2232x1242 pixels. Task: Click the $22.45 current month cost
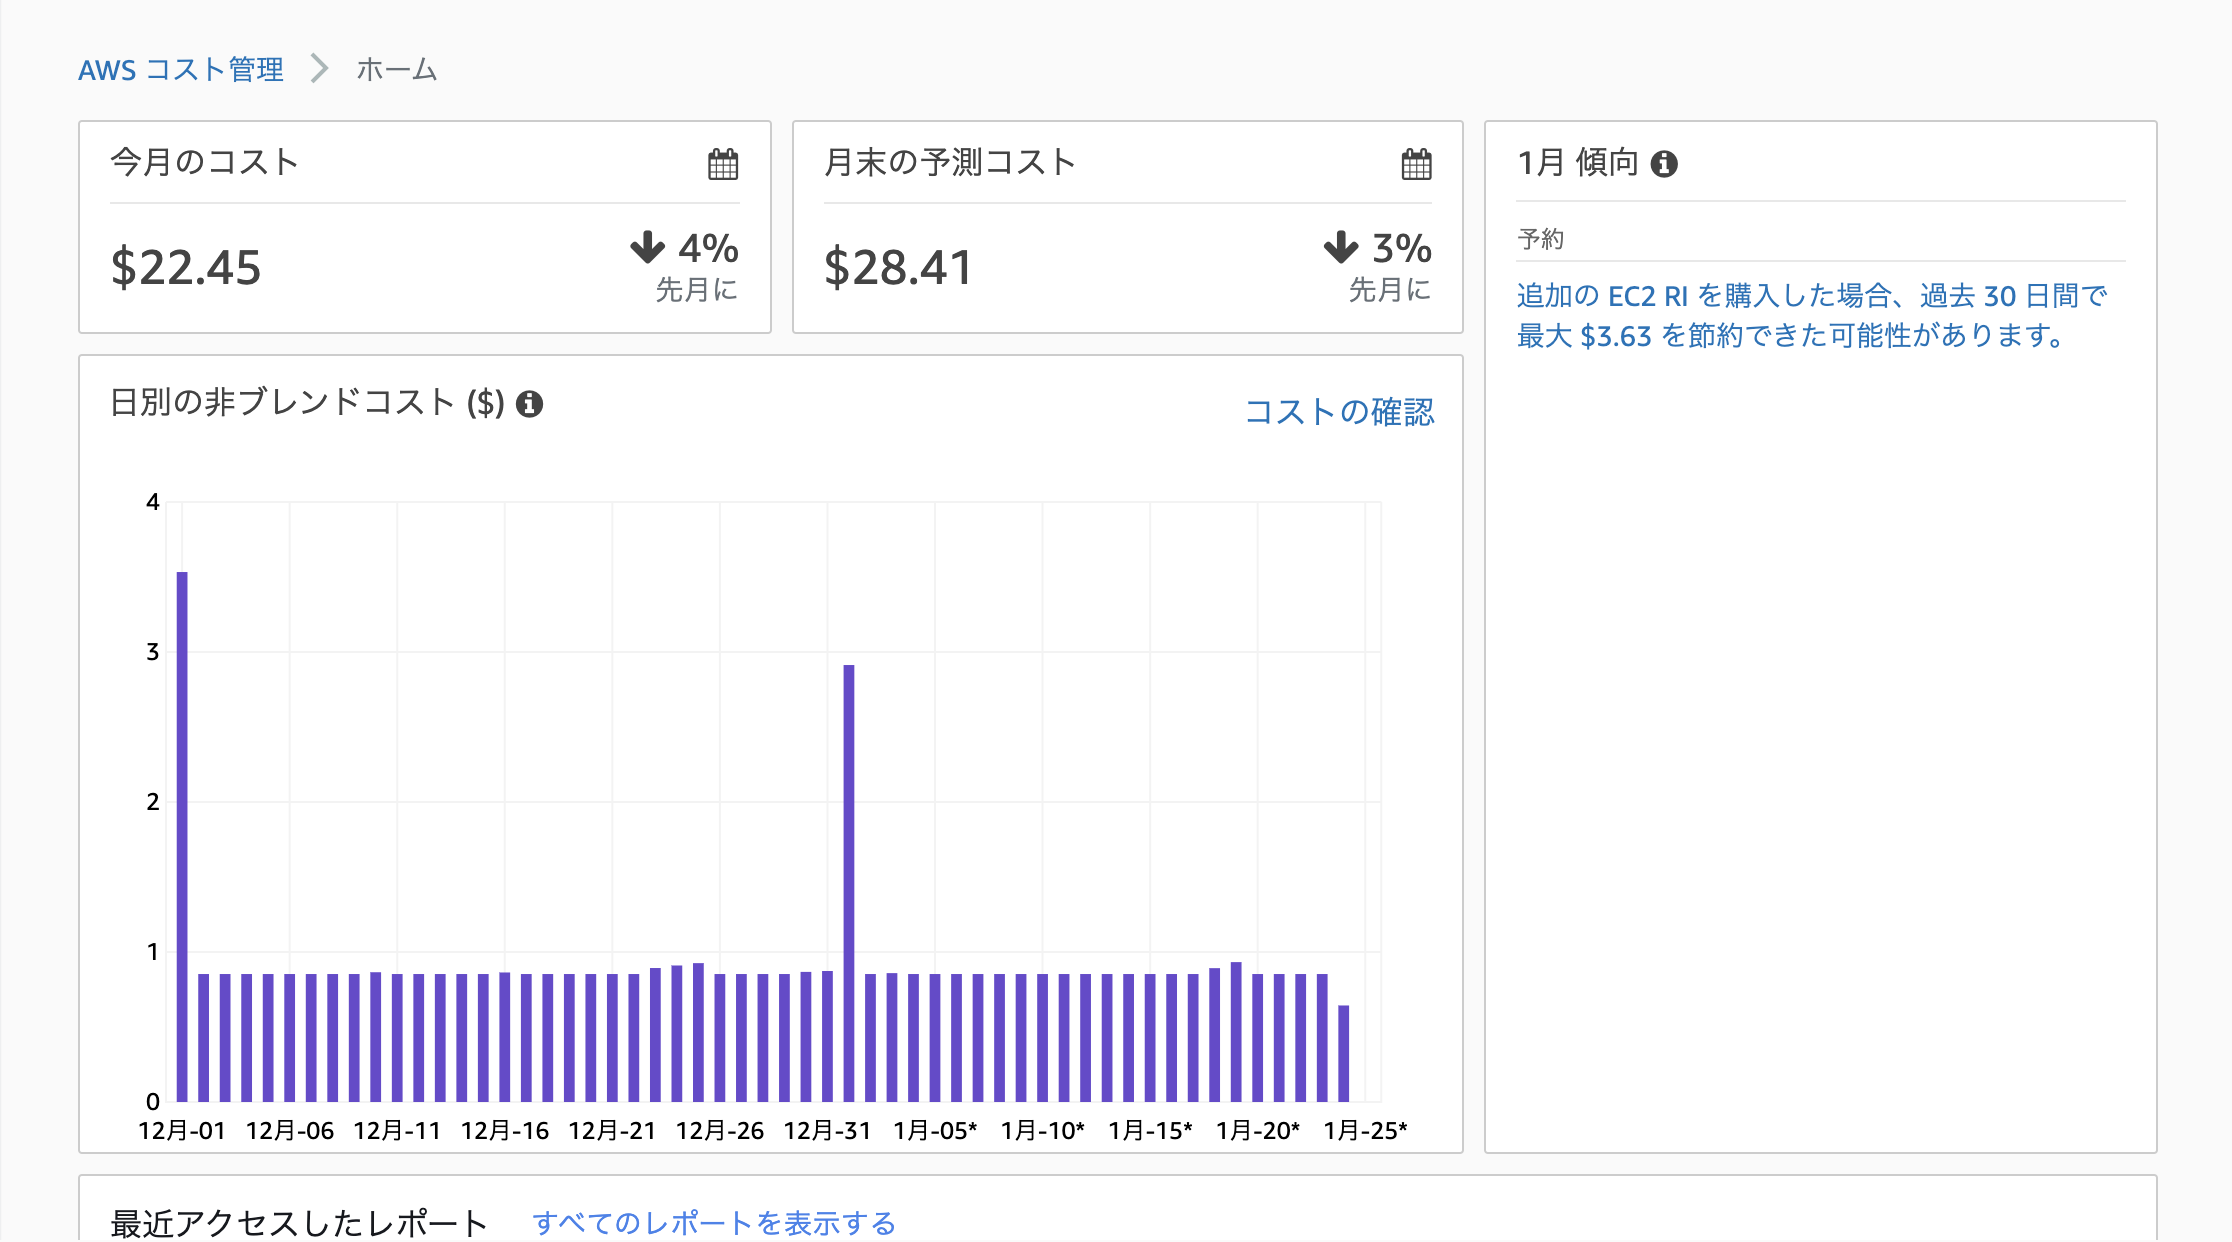click(186, 268)
